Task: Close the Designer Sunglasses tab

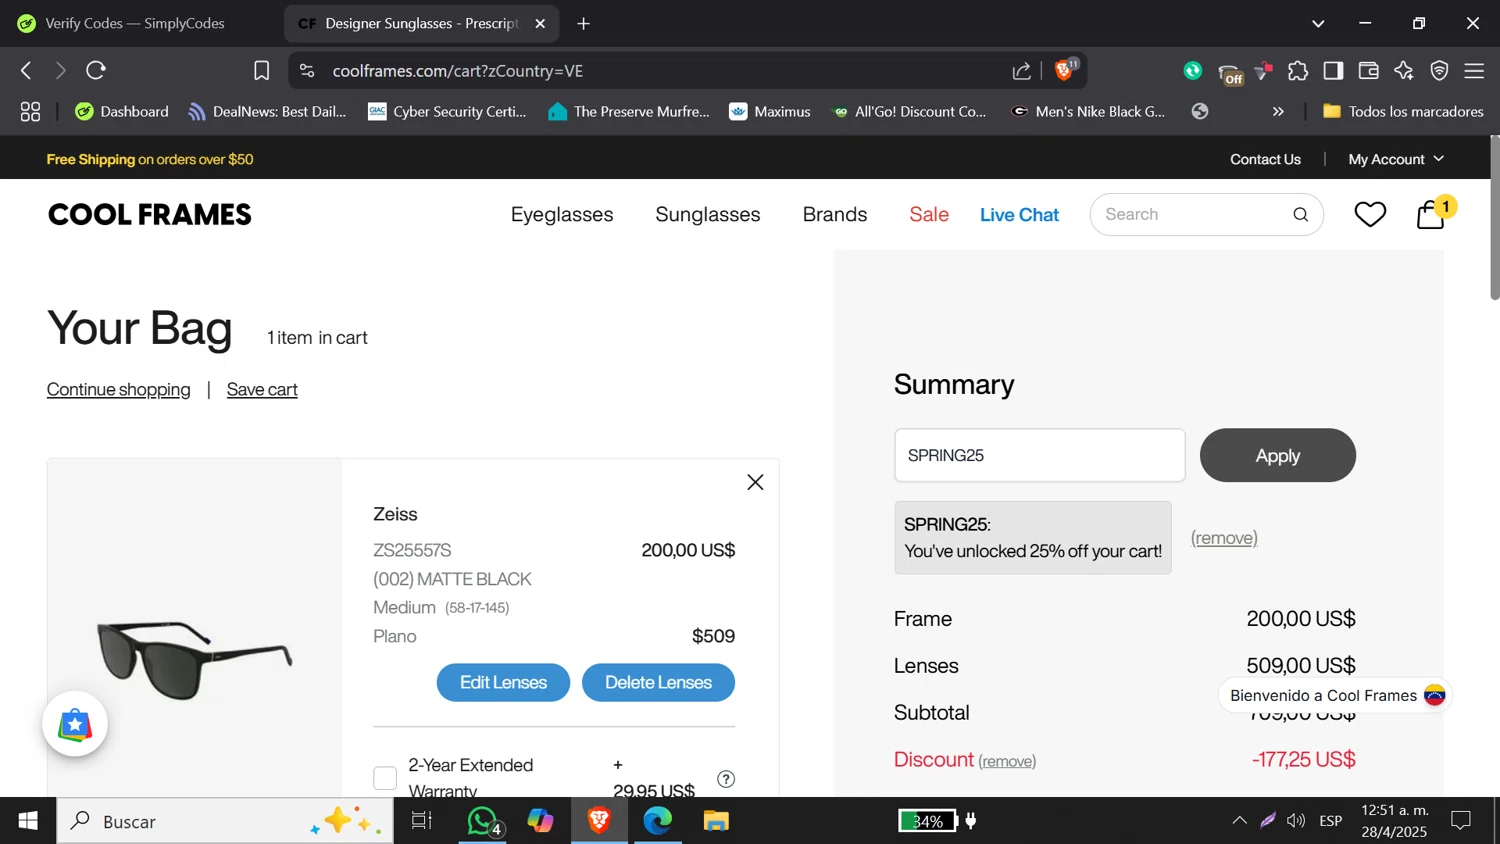Action: coord(540,23)
